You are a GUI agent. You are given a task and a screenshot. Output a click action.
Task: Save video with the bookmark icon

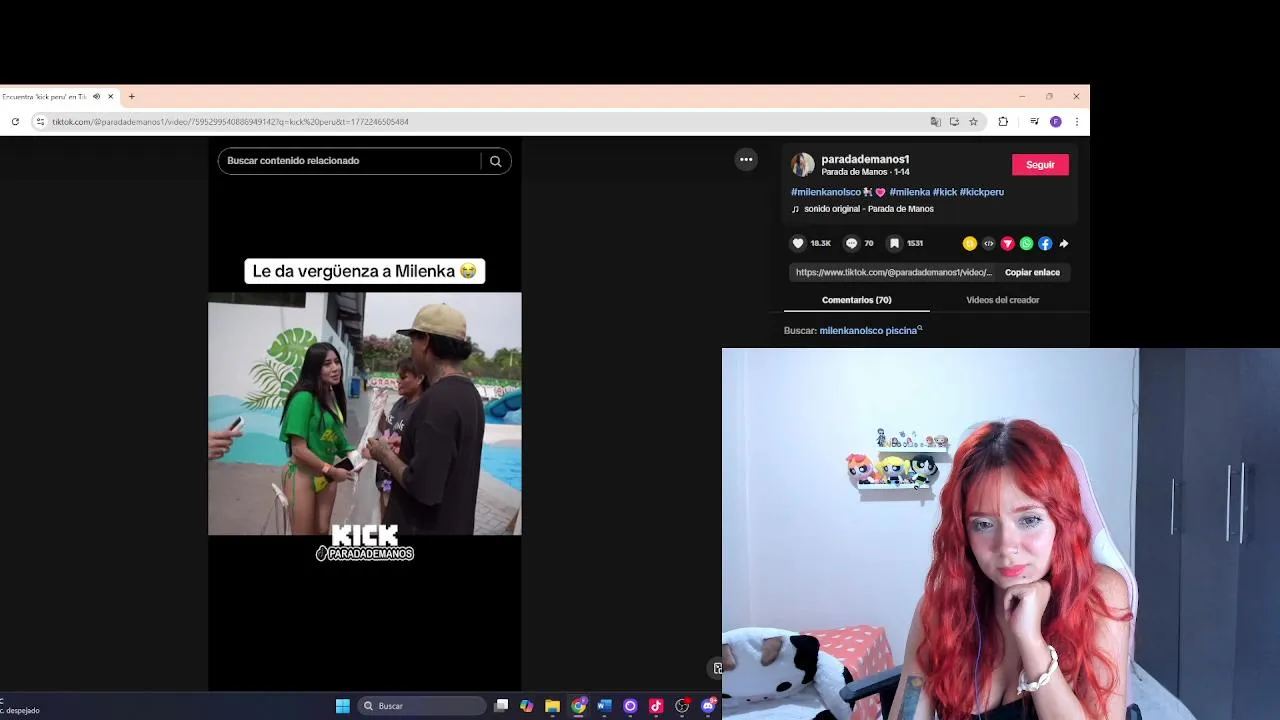pos(894,243)
